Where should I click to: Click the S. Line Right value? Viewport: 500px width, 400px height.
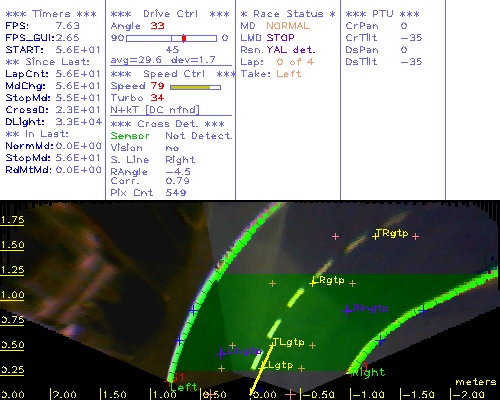click(x=180, y=160)
